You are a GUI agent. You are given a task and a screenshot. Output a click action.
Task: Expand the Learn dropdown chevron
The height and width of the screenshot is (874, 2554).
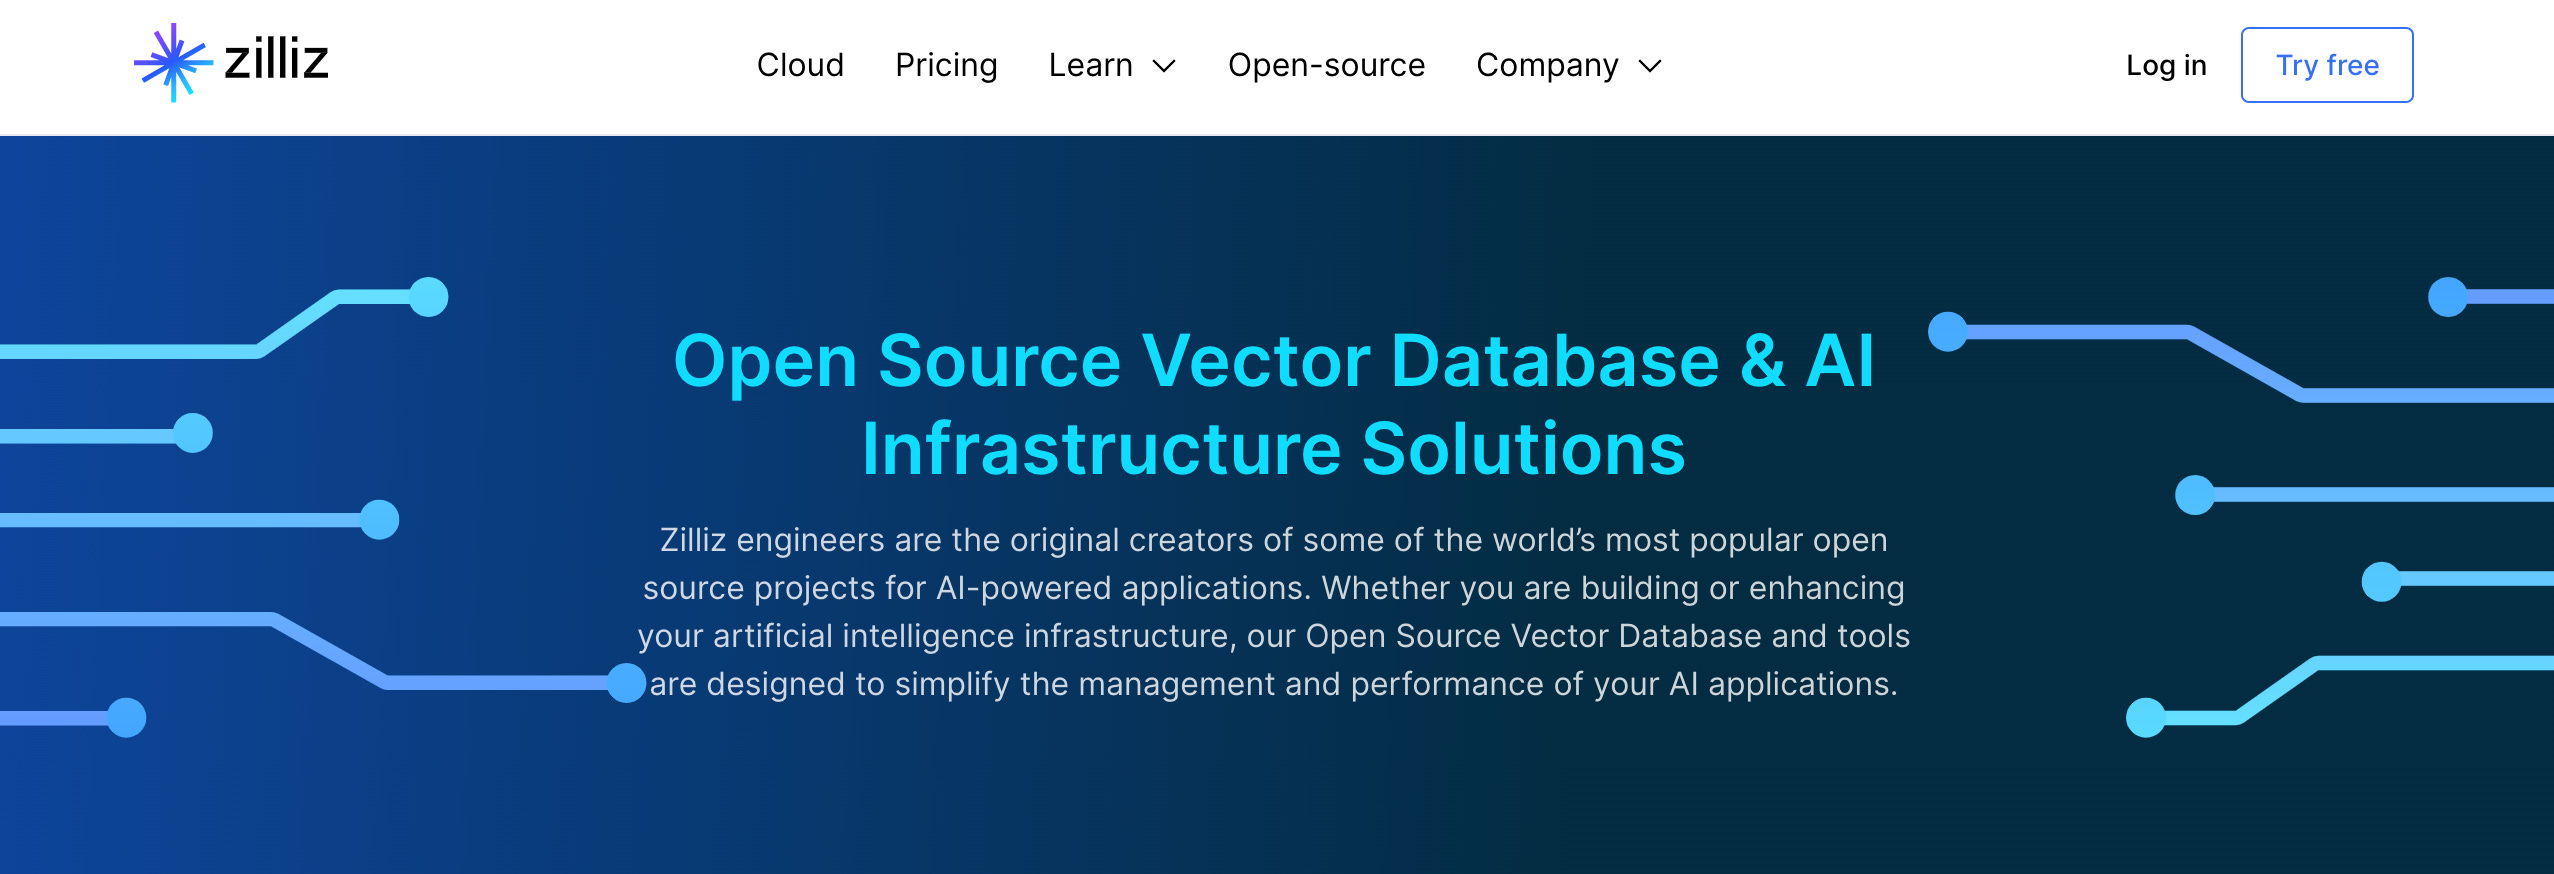coord(1164,67)
